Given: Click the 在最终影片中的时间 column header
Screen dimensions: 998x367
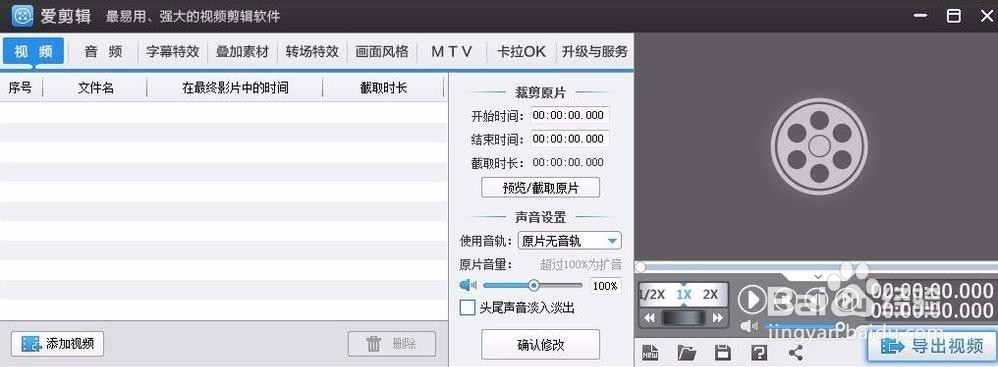Looking at the screenshot, I should pyautogui.click(x=235, y=88).
